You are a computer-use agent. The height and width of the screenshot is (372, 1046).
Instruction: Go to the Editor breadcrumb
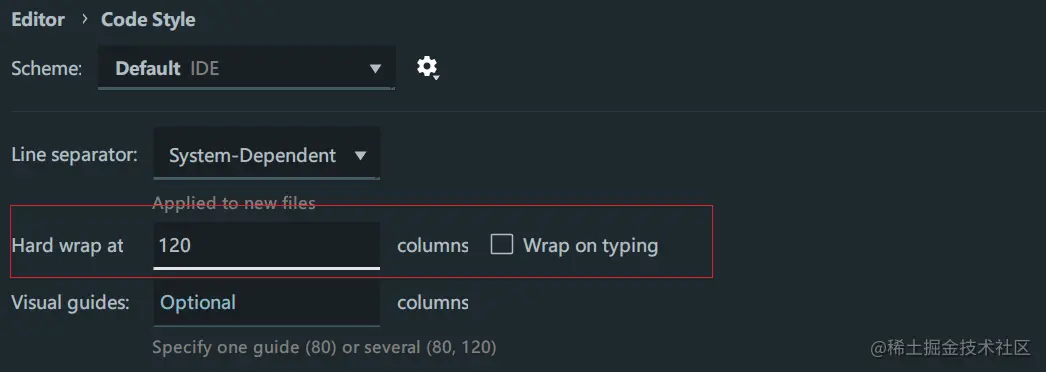coord(38,19)
